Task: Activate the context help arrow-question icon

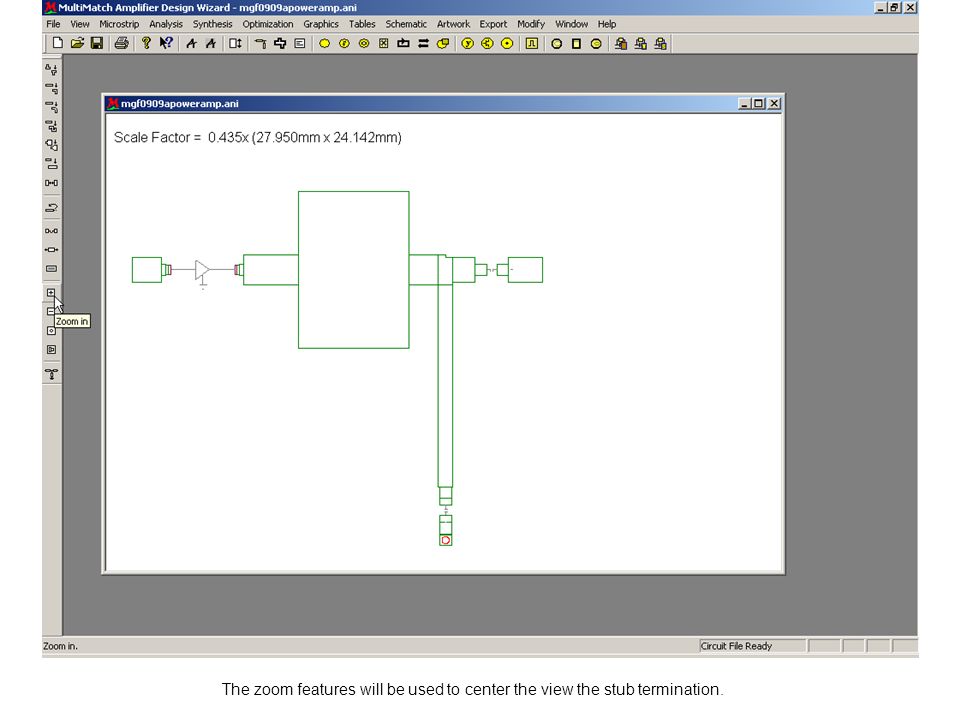Action: coord(166,43)
